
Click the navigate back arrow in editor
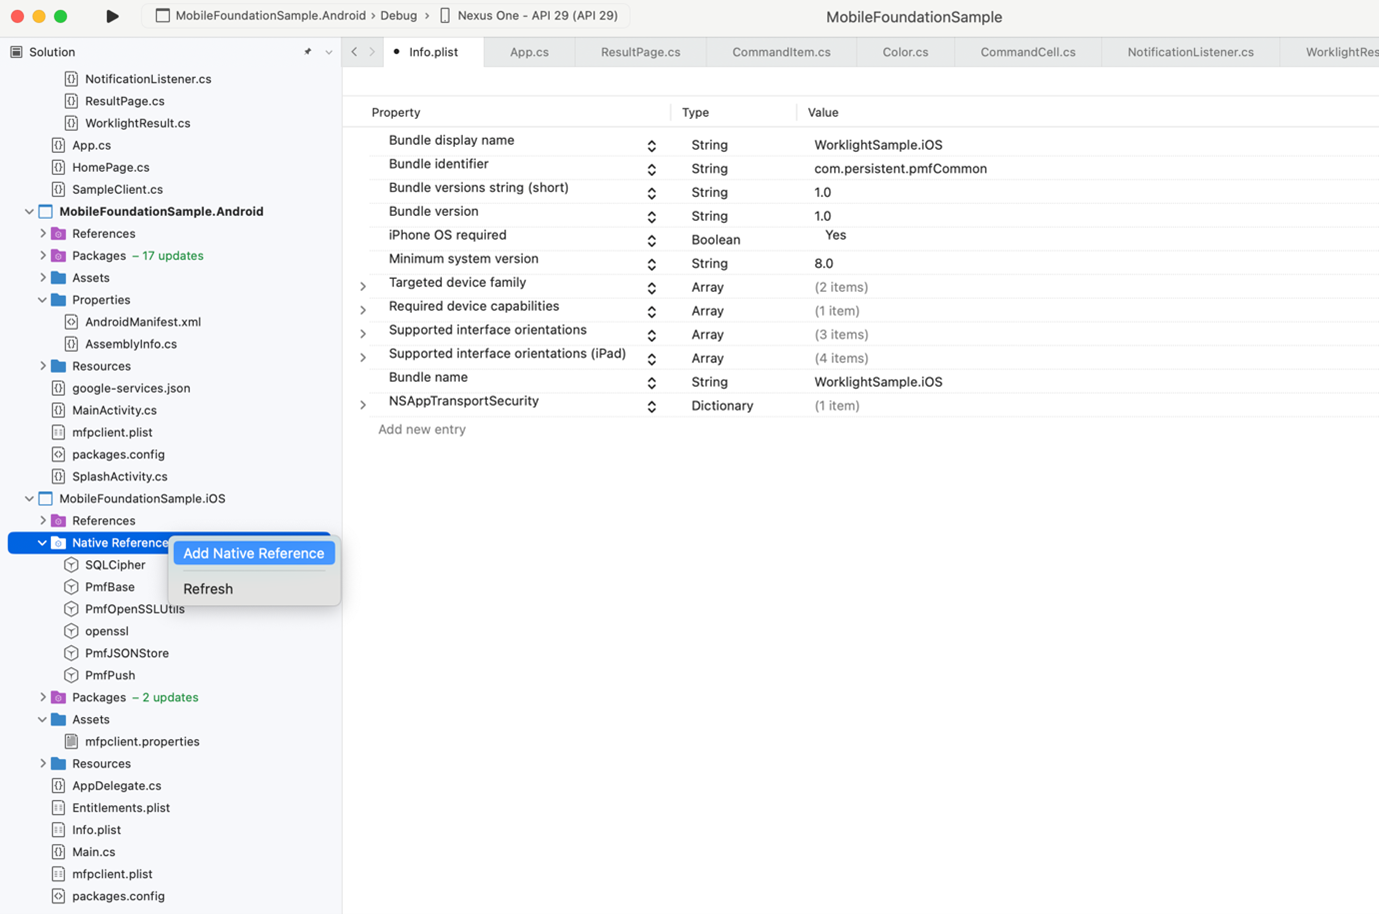point(354,52)
